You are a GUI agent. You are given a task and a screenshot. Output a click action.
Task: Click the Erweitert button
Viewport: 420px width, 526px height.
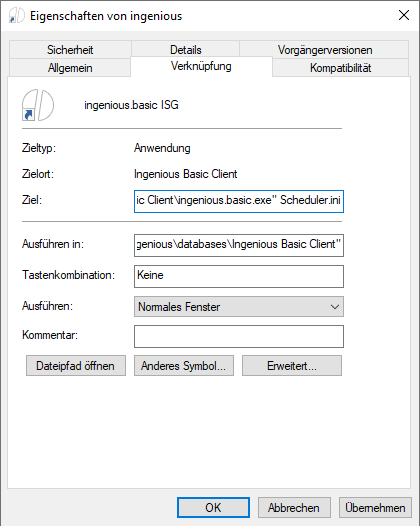[x=292, y=366]
